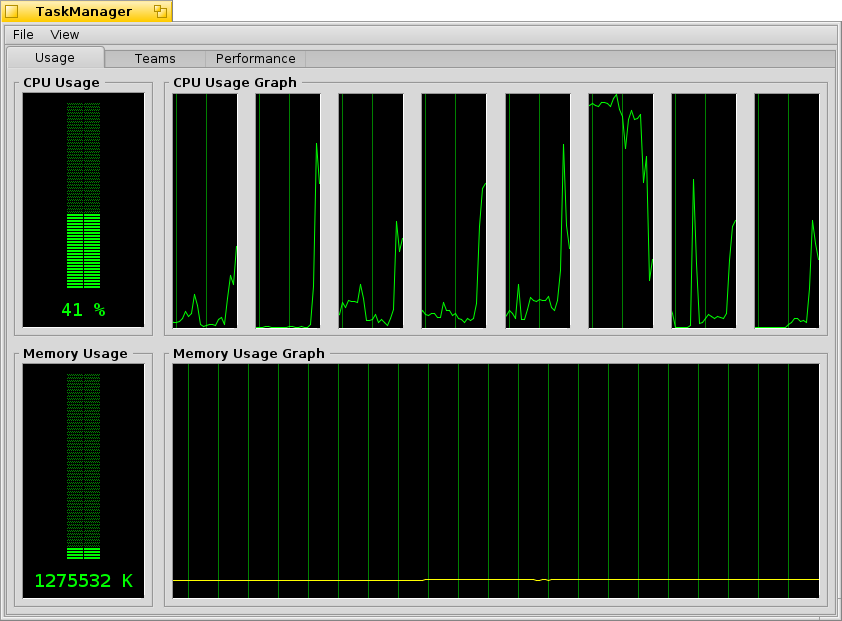The height and width of the screenshot is (621, 842).
Task: Click the 41 % CPU readout
Action: 83,309
